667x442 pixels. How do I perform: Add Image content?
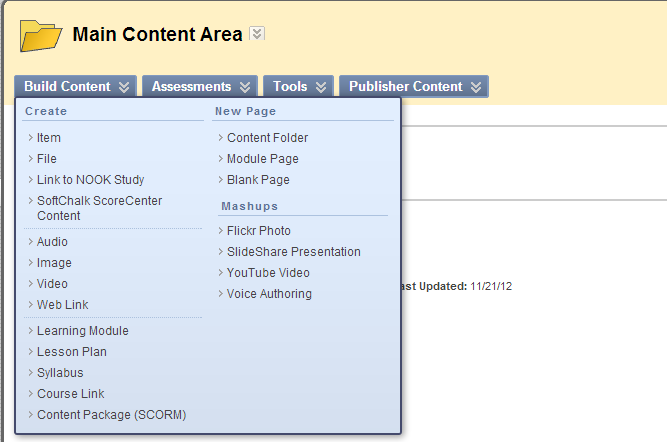coord(54,263)
